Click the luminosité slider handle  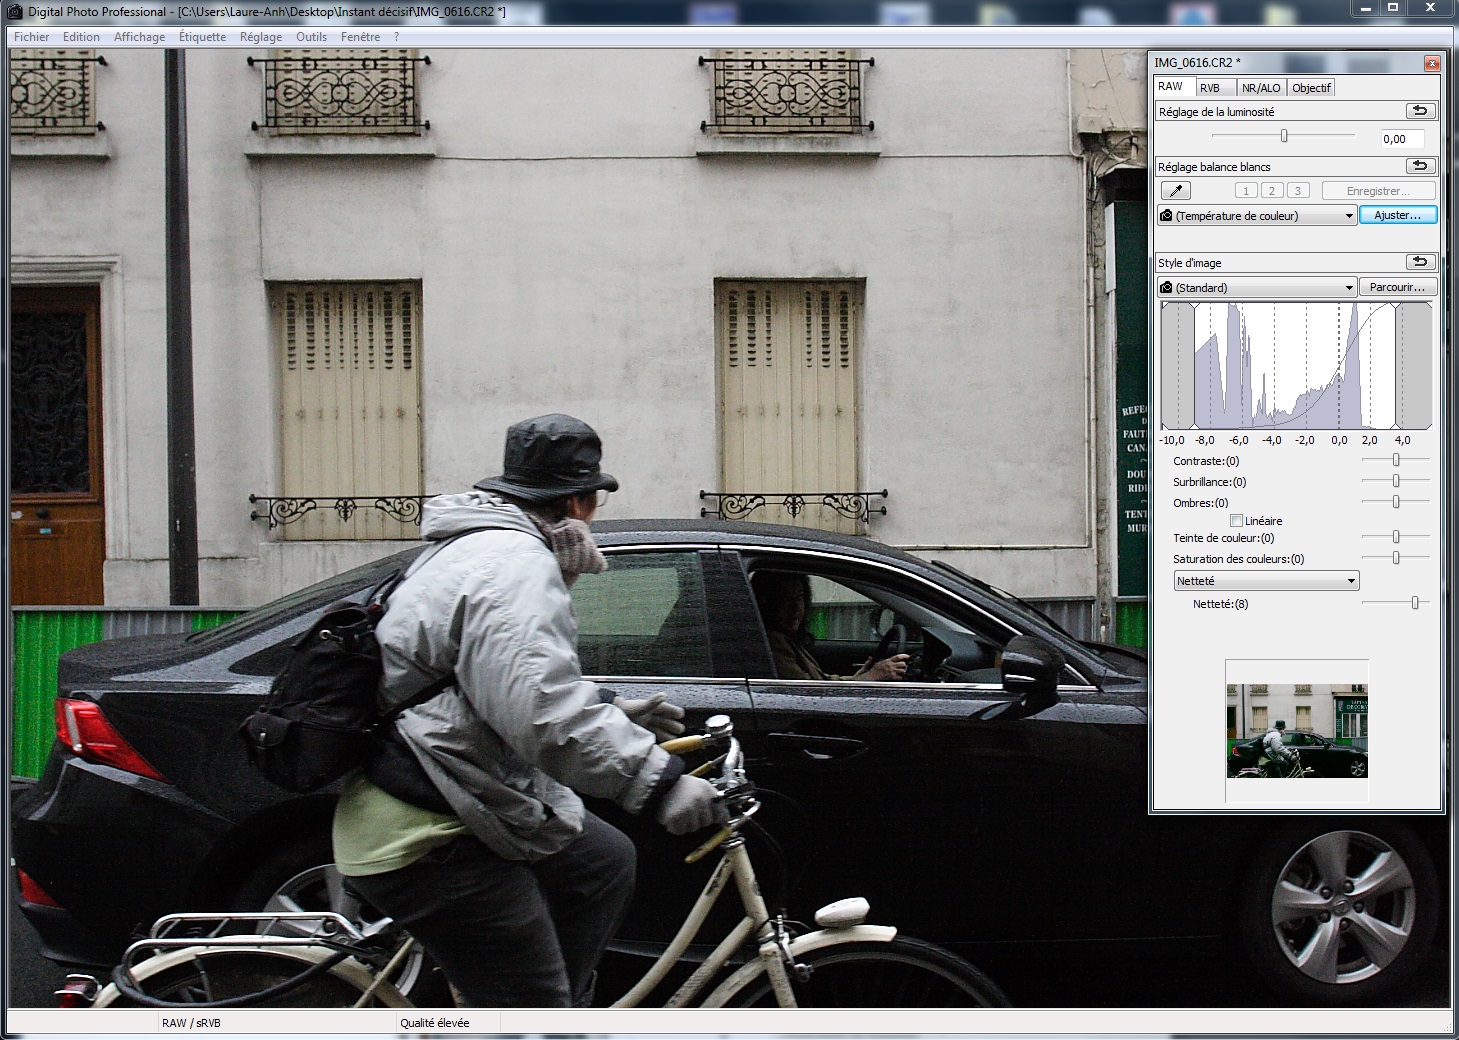coord(1284,136)
